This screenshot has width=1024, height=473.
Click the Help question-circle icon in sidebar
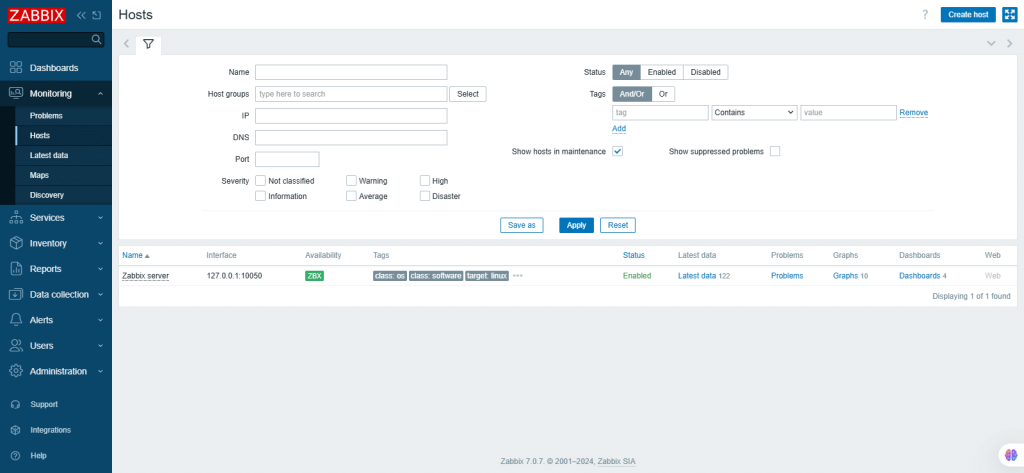click(x=16, y=455)
